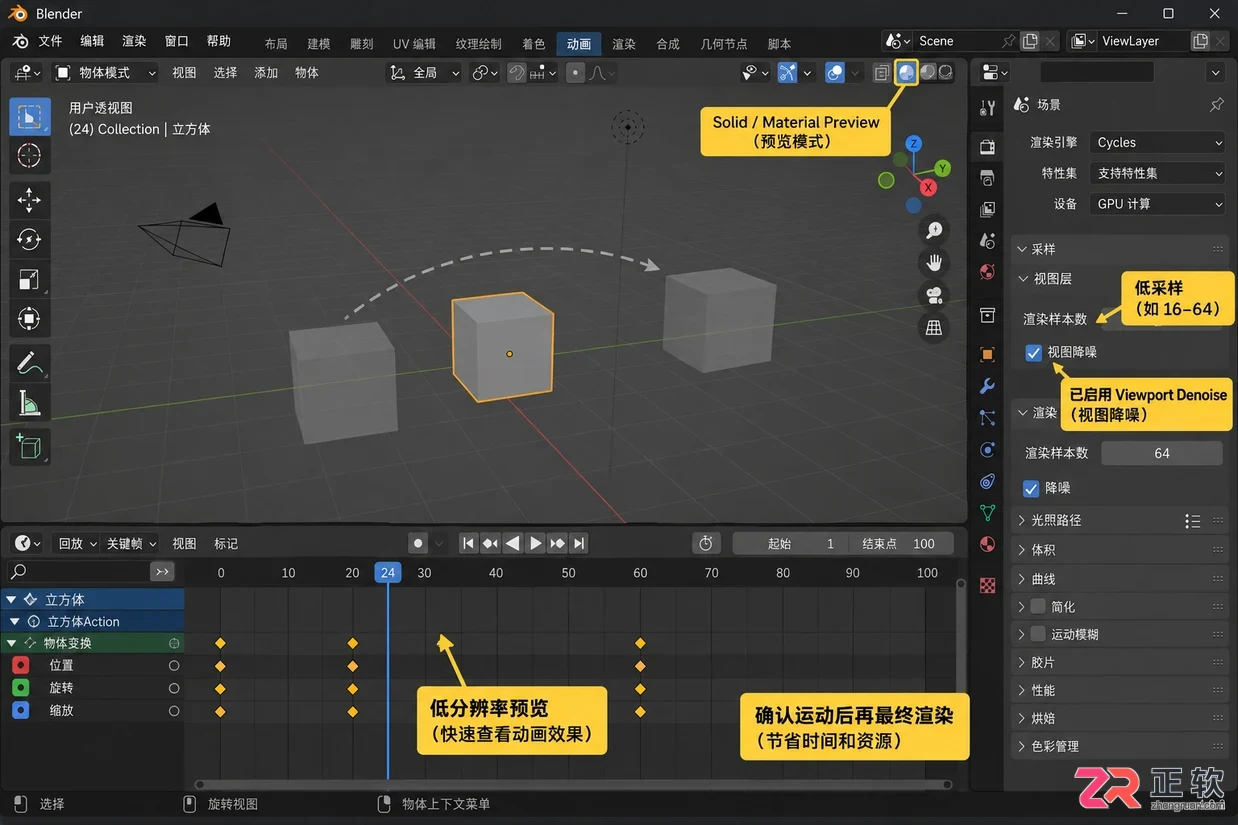This screenshot has width=1238, height=825.
Task: Select the Add Cube tool
Action: [x=29, y=447]
